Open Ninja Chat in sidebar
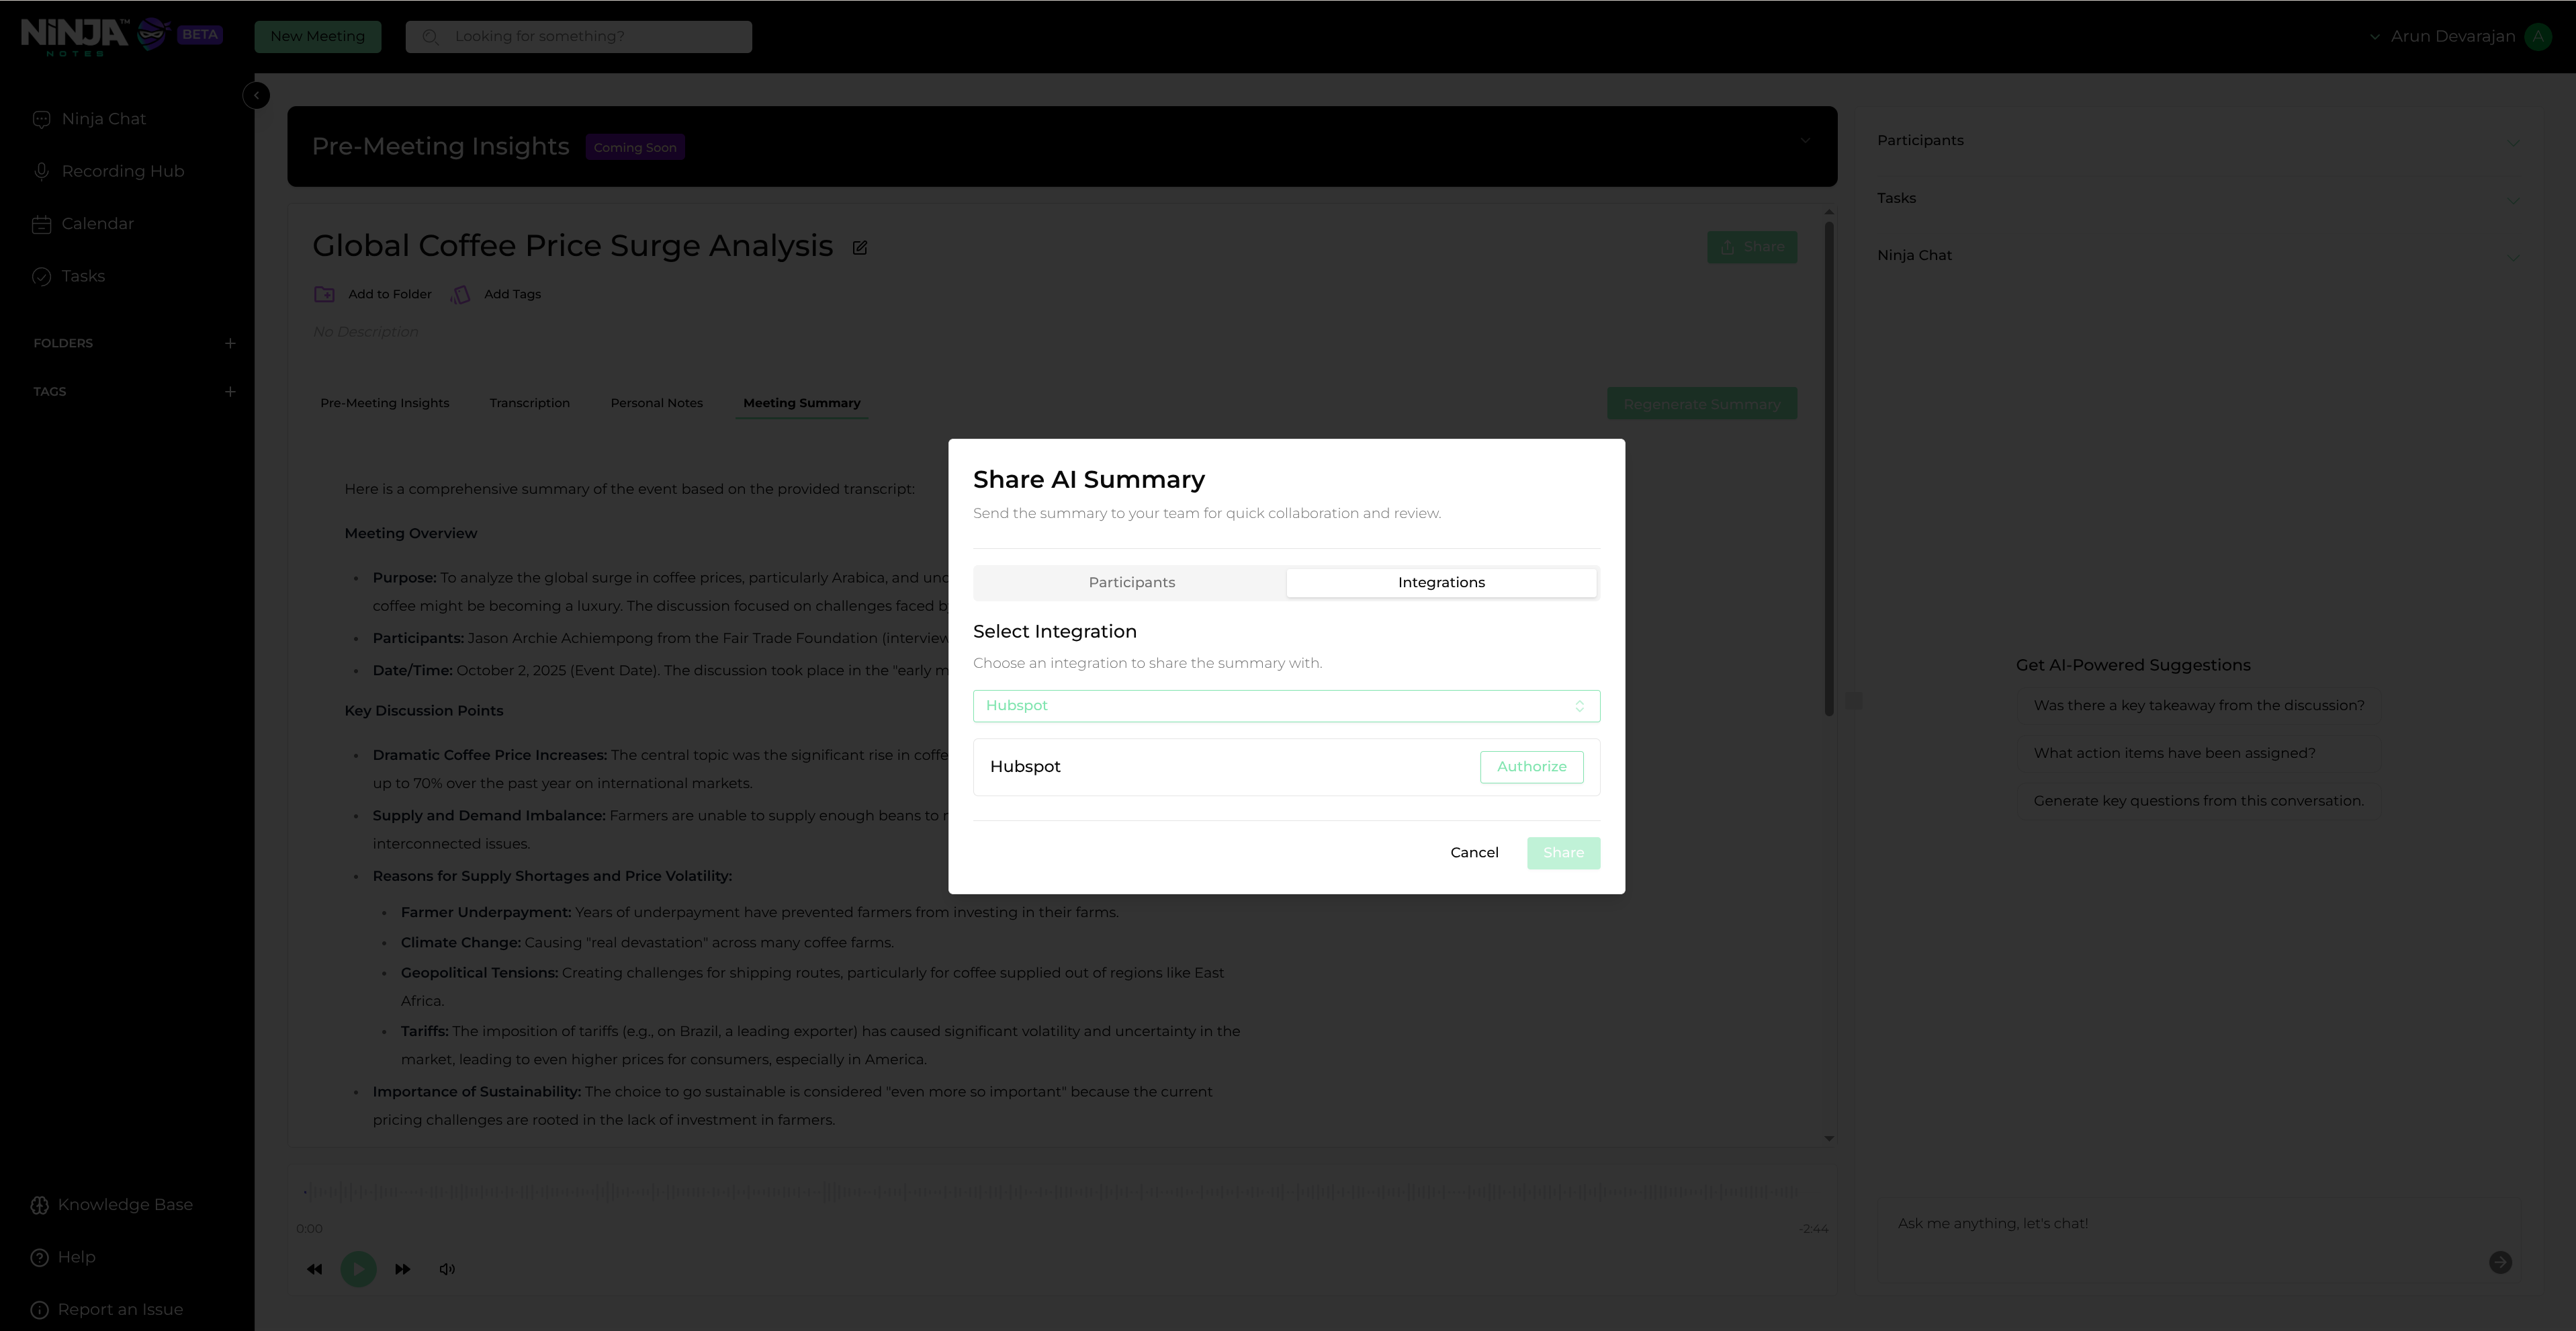Screen dimensions: 2576x1331 [x=89, y=119]
